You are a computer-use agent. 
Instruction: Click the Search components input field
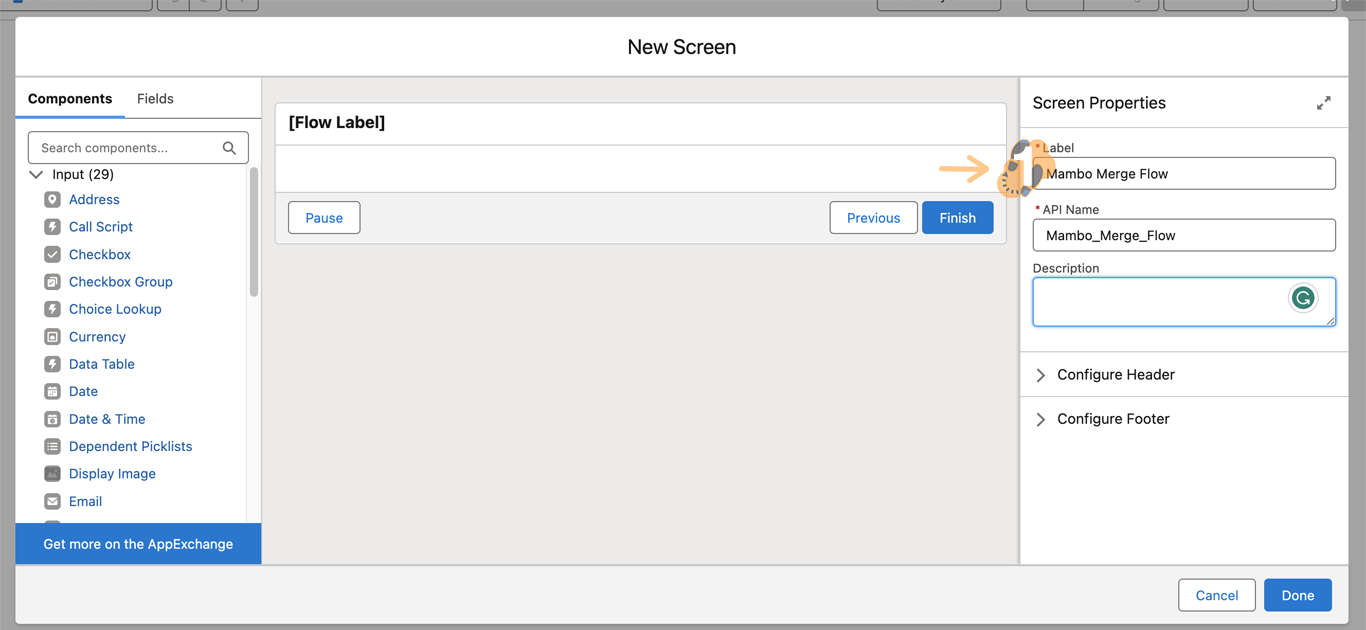(128, 148)
